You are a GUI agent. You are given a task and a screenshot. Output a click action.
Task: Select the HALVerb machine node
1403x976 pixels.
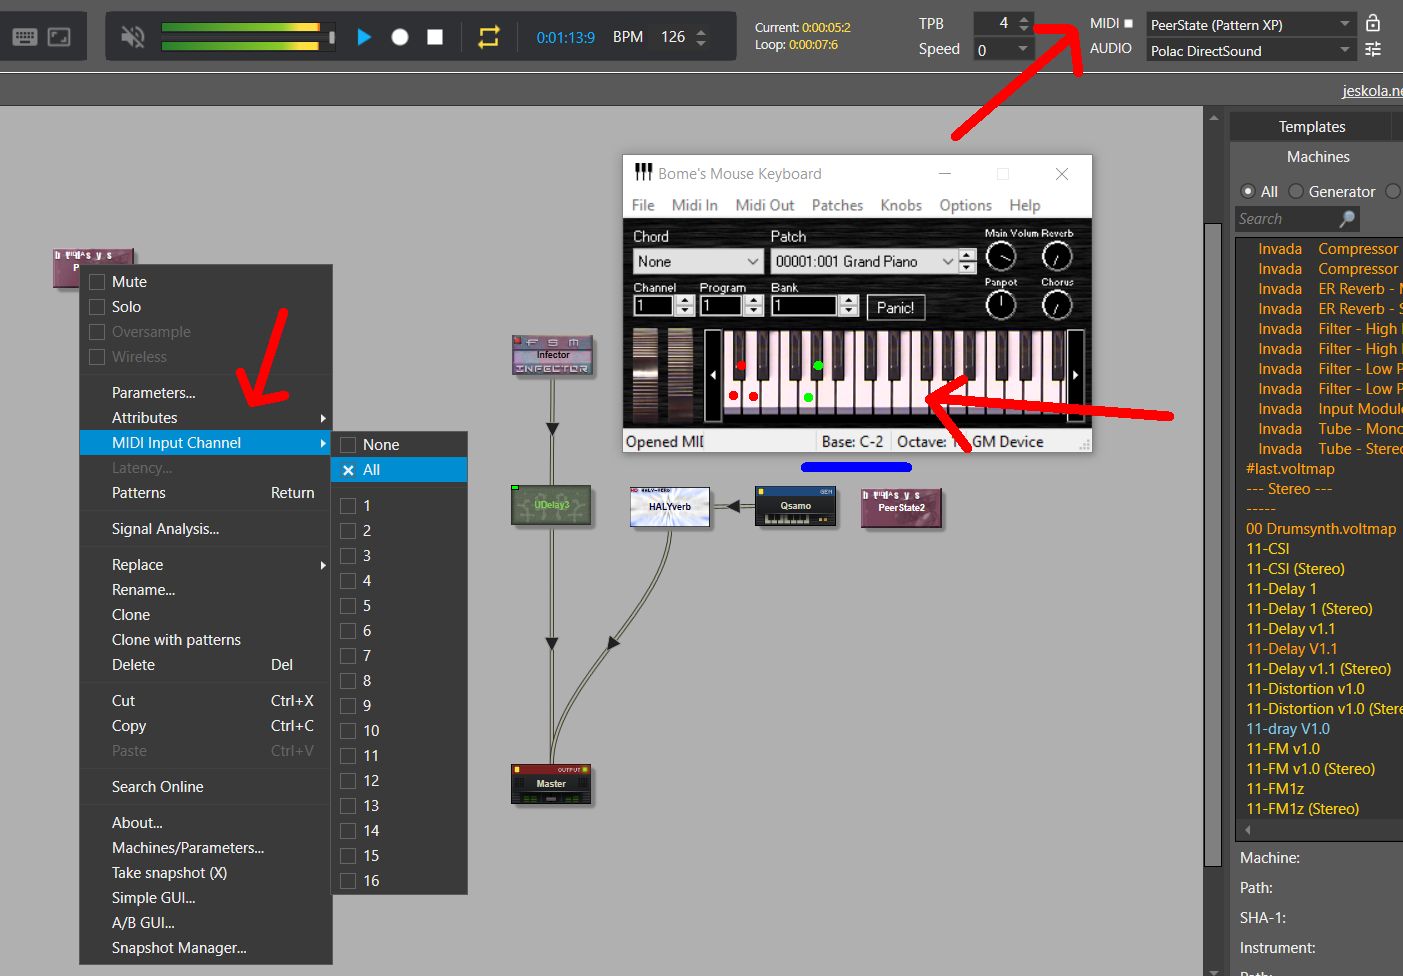click(669, 506)
